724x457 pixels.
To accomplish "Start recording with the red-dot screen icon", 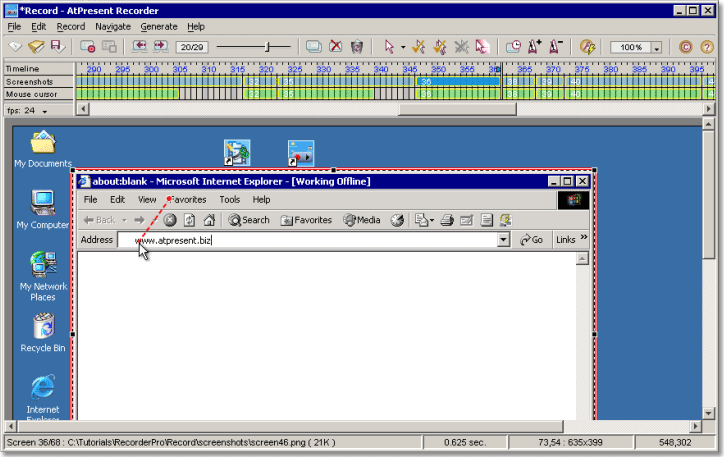I will tap(87, 47).
